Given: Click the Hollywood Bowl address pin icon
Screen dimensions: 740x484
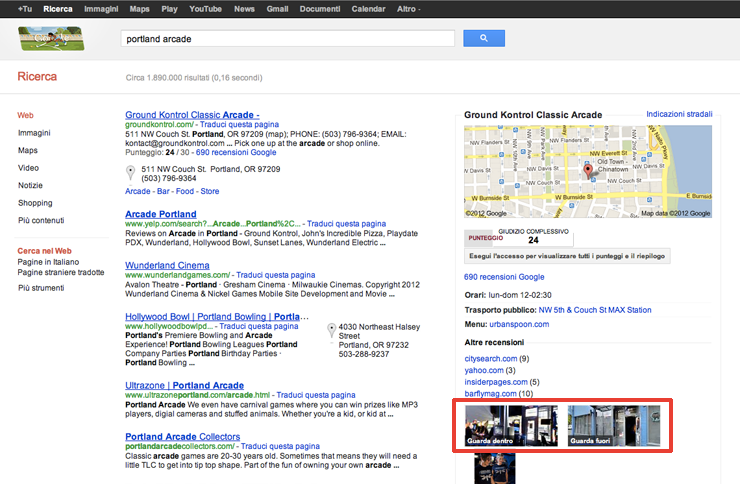Looking at the screenshot, I should pyautogui.click(x=331, y=330).
